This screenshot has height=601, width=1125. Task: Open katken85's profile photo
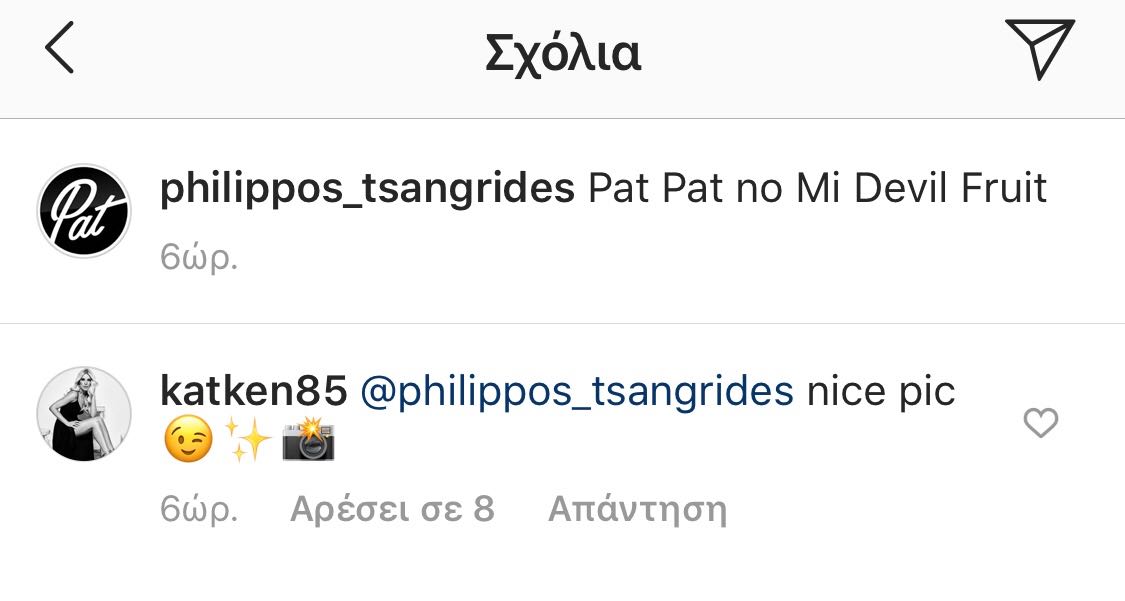(x=84, y=414)
